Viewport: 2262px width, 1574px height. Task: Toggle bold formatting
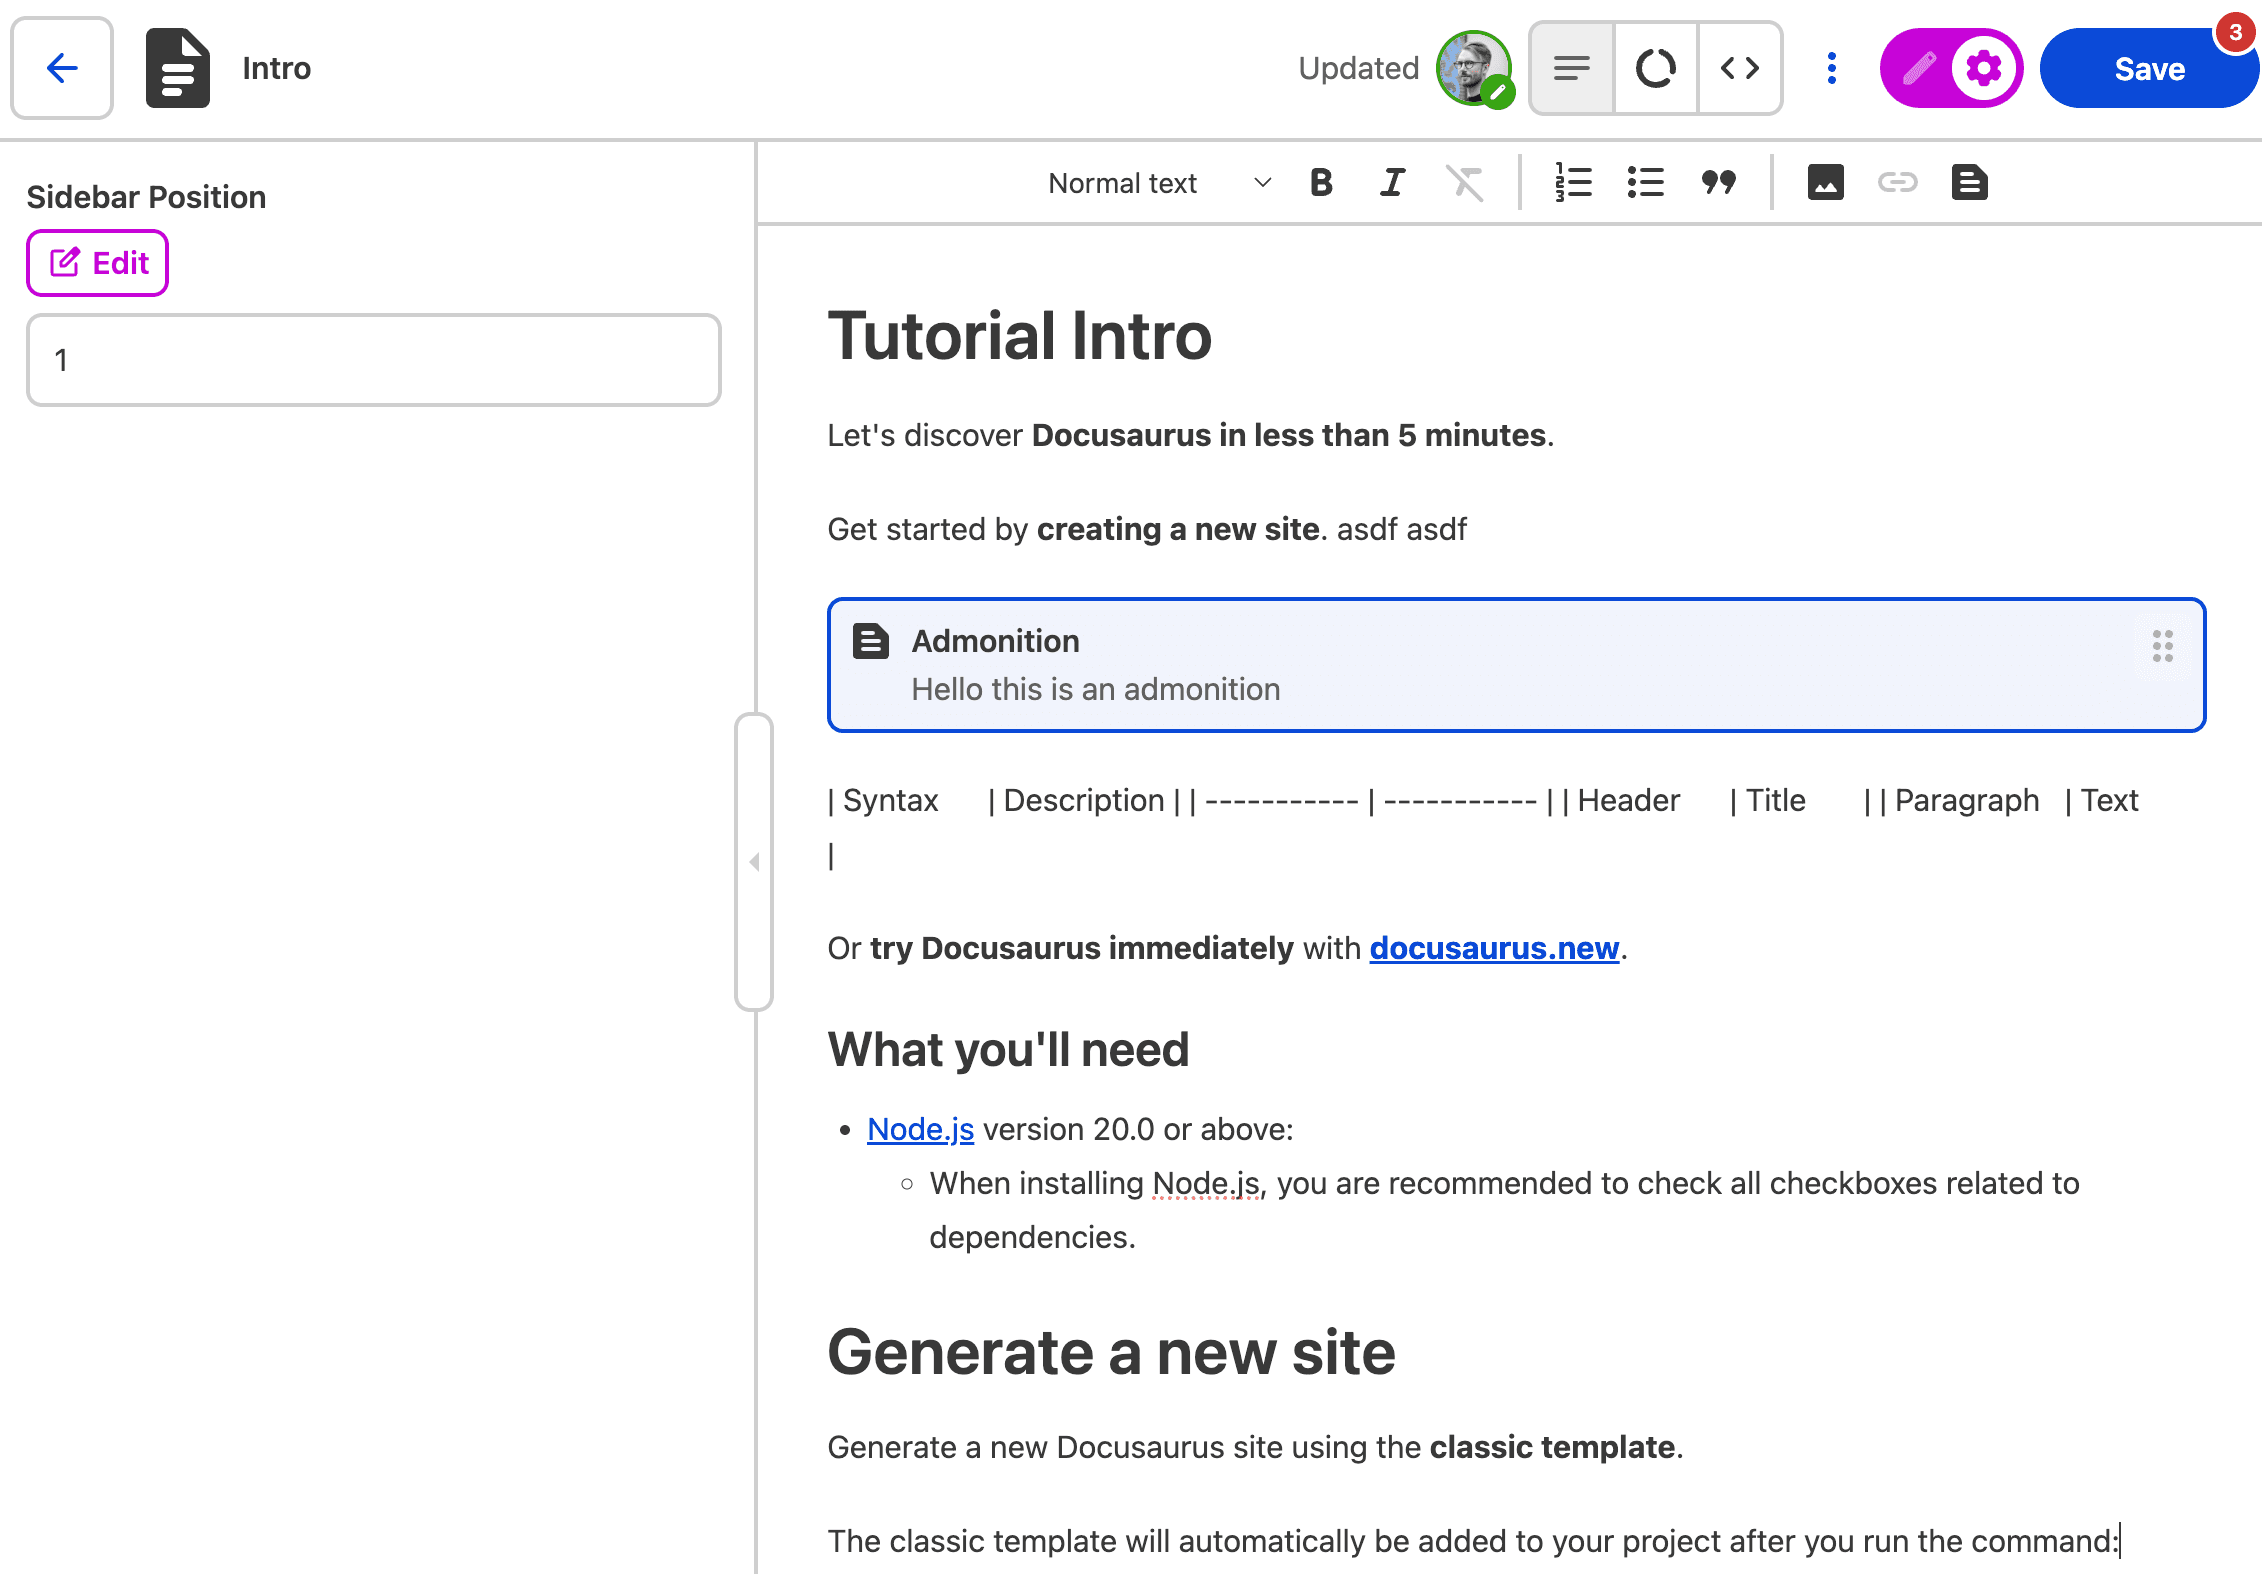pyautogui.click(x=1321, y=183)
